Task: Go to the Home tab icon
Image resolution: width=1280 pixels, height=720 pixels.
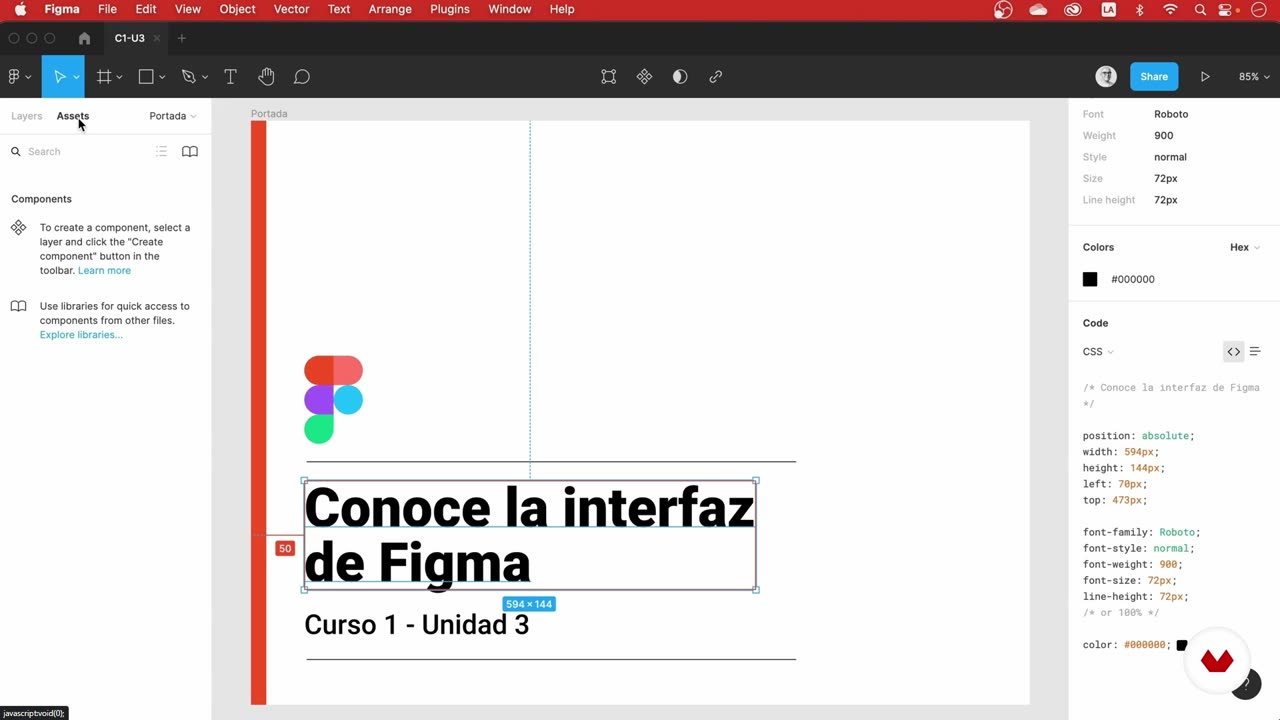Action: [x=84, y=38]
